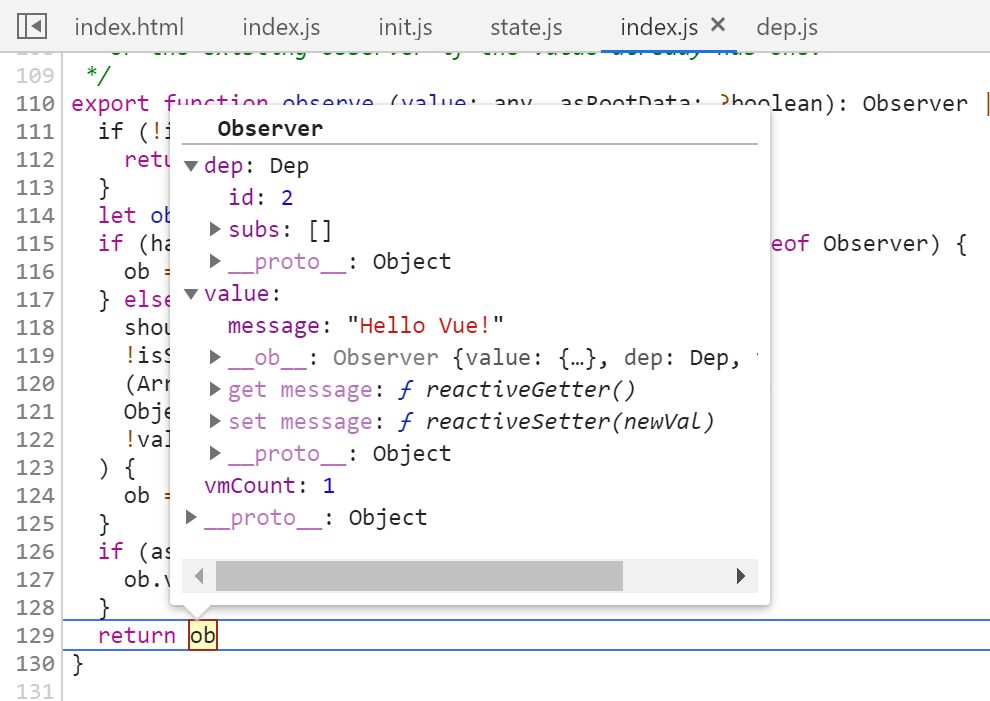Click the popup scrollbar right arrow
This screenshot has width=990, height=701.
pyautogui.click(x=741, y=576)
